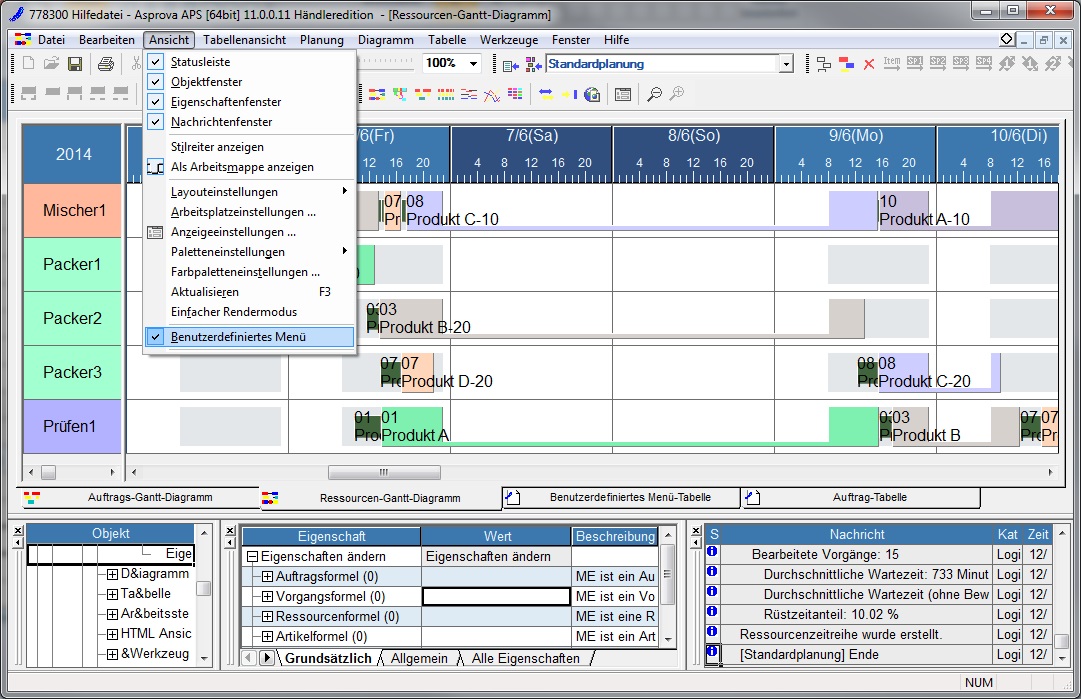Click the hierarchy structure icon
The height and width of the screenshot is (699, 1082).
click(x=824, y=64)
